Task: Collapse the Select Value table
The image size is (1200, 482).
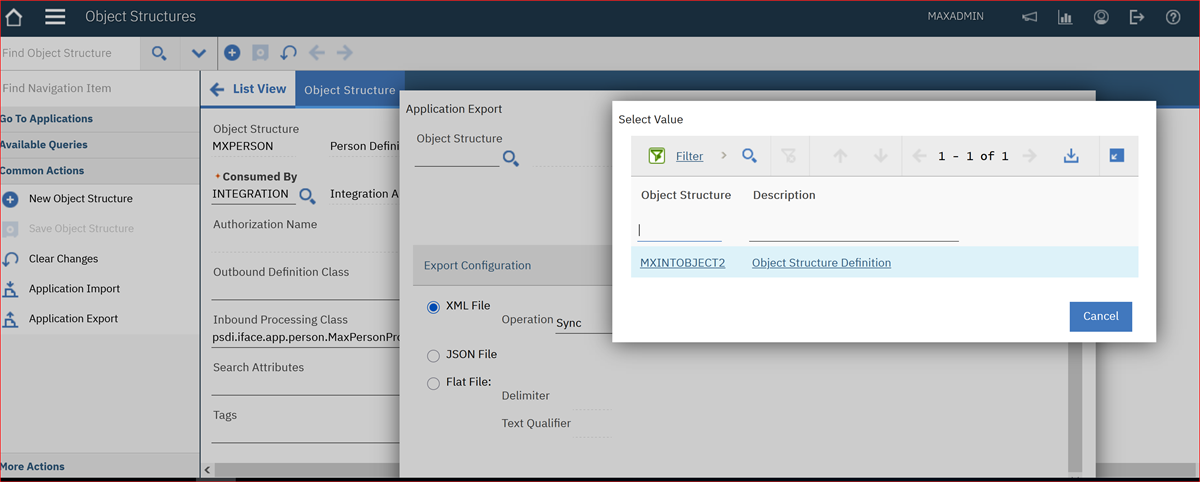Action: (x=1117, y=156)
